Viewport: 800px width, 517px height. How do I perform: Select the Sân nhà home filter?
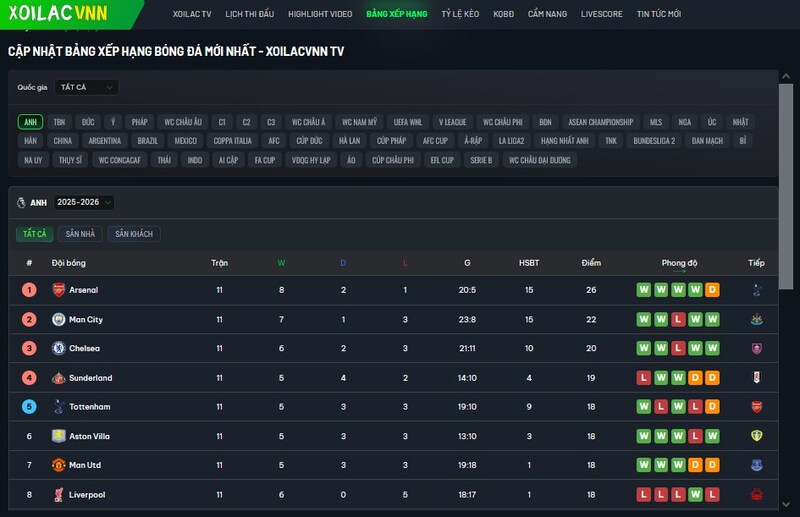click(x=80, y=234)
